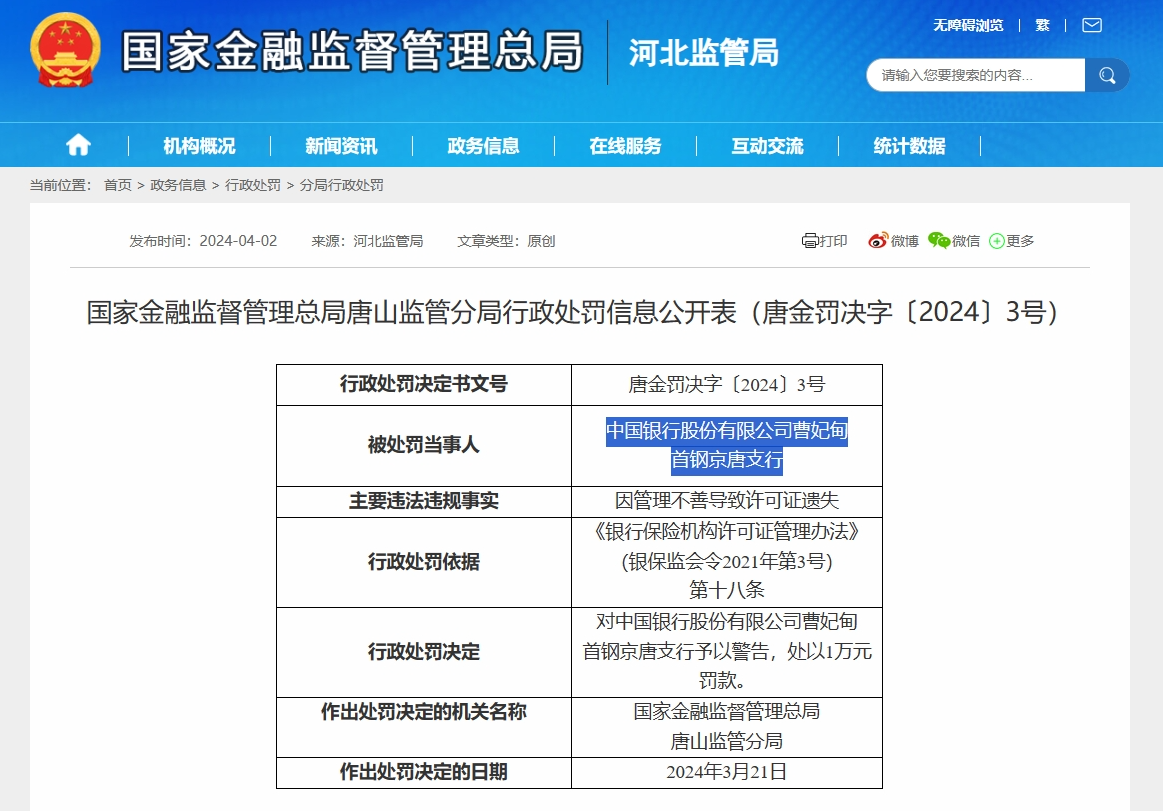Click the 国家金融监督管理总局 site title

pyautogui.click(x=352, y=51)
